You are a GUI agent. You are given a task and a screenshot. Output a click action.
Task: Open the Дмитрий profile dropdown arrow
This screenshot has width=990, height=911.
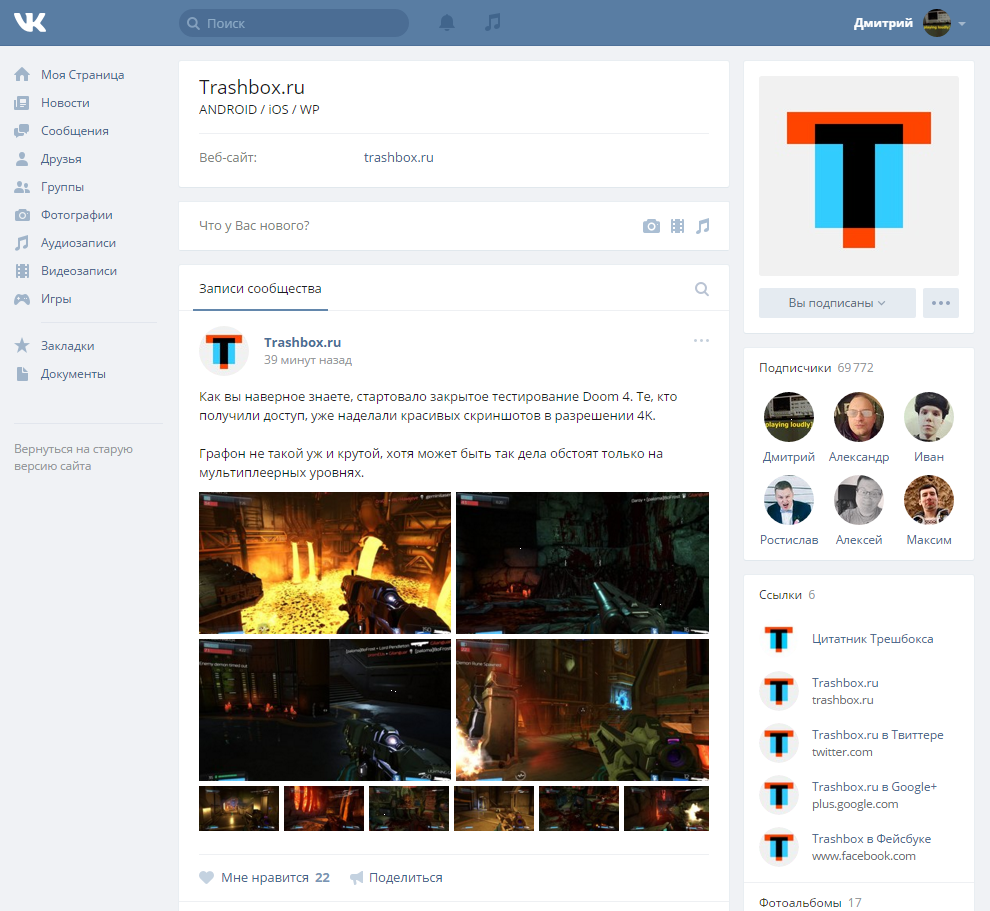coord(962,23)
